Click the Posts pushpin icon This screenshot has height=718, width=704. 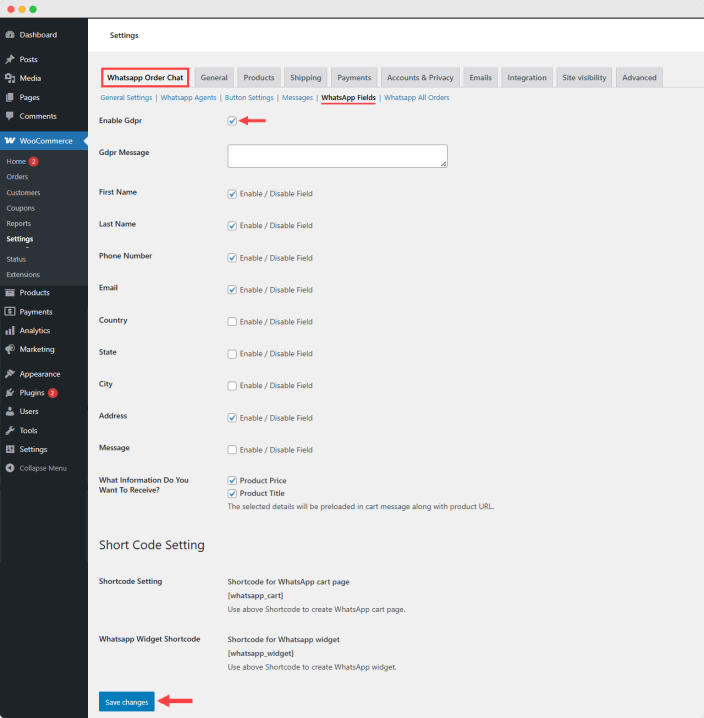point(10,60)
